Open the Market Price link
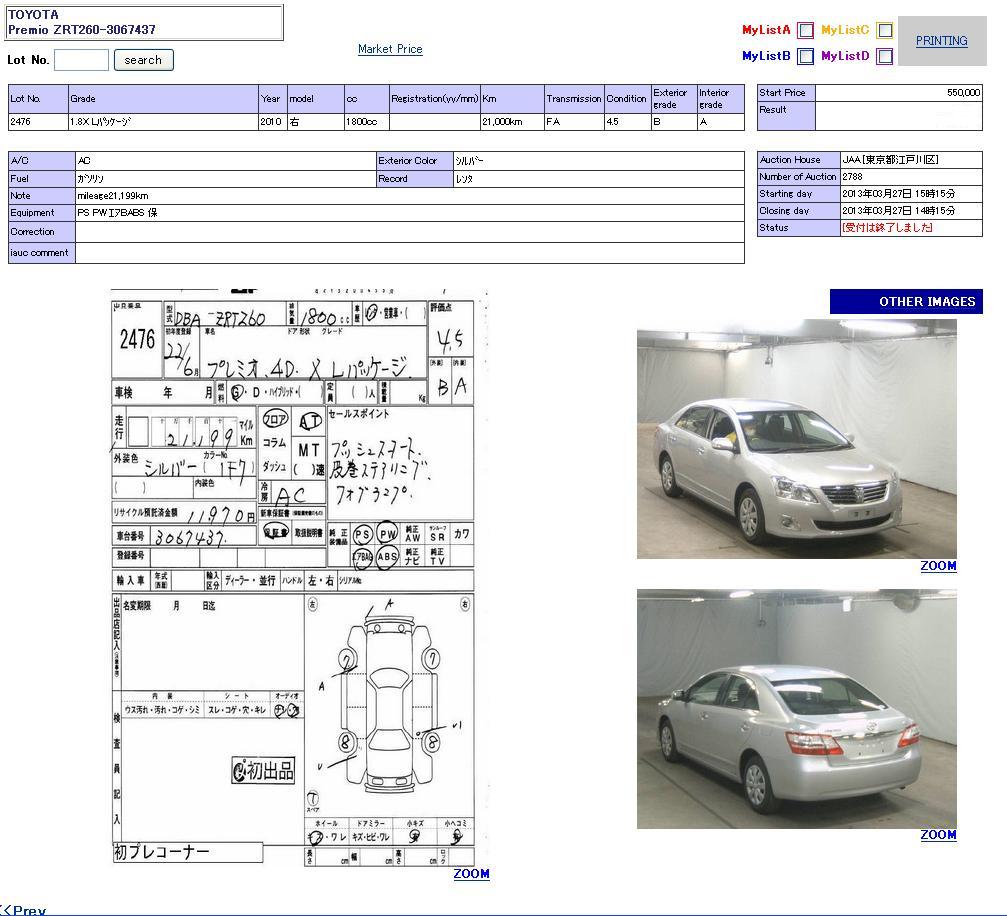 pyautogui.click(x=390, y=49)
